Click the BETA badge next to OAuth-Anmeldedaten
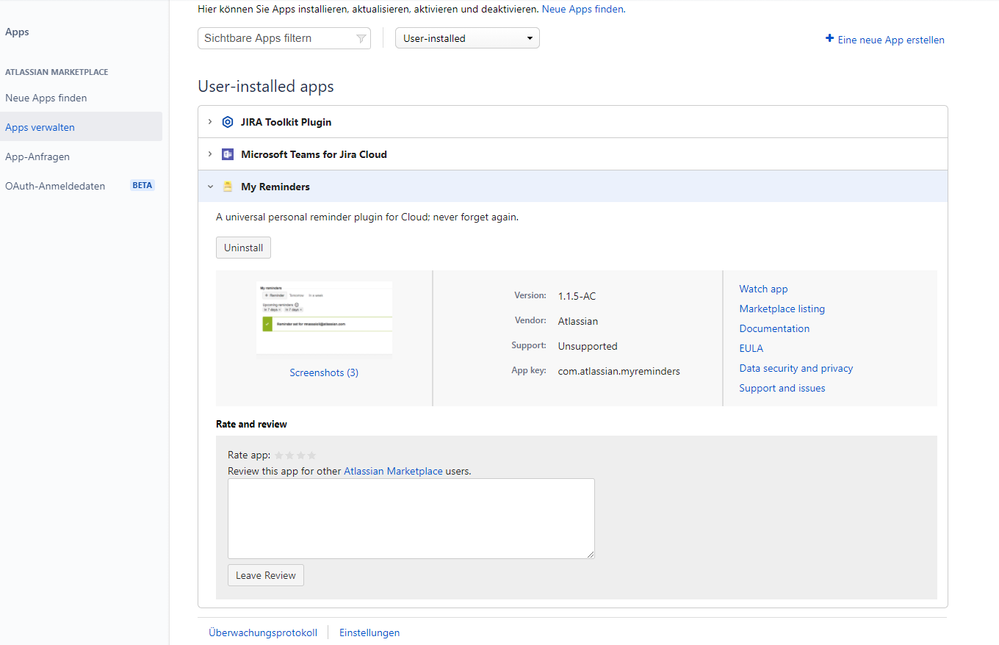This screenshot has width=999, height=645. [x=142, y=185]
